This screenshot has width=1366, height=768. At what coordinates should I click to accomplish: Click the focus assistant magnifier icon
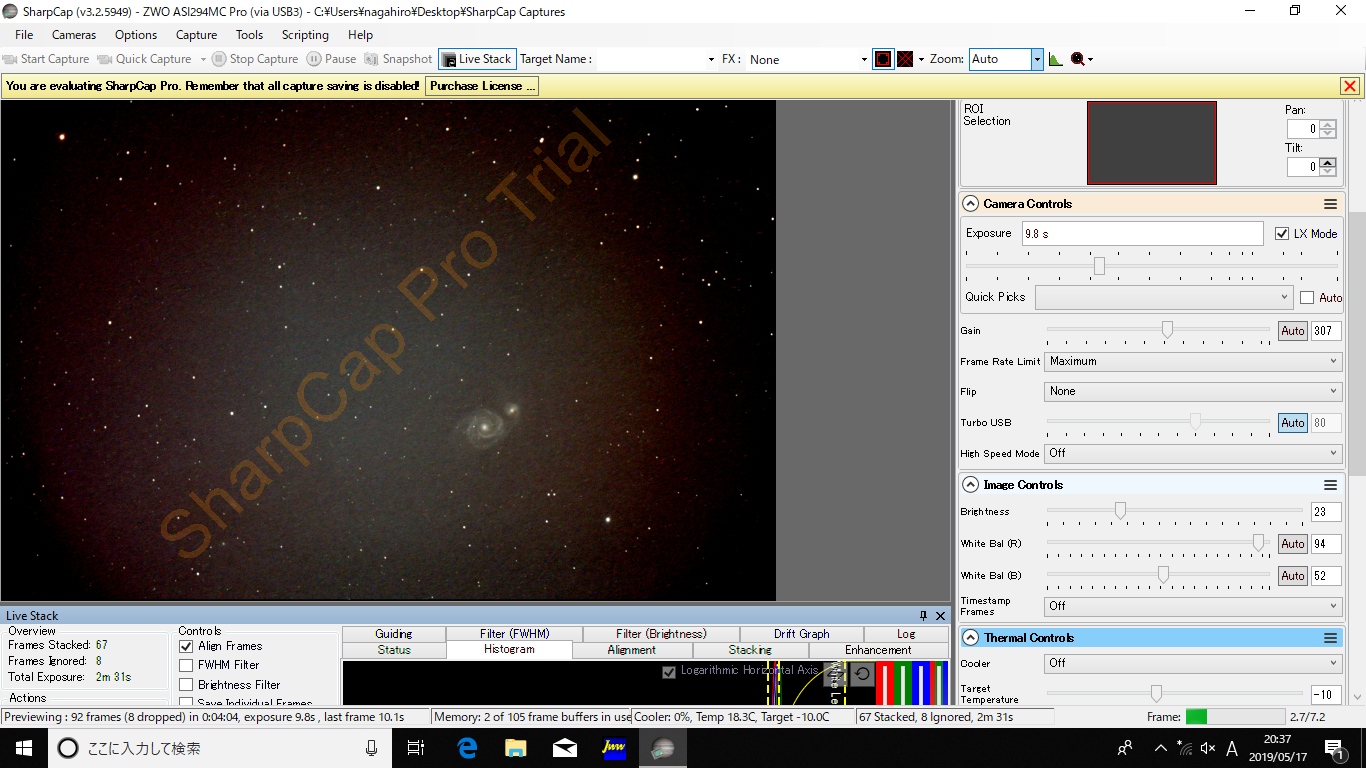click(x=1078, y=59)
